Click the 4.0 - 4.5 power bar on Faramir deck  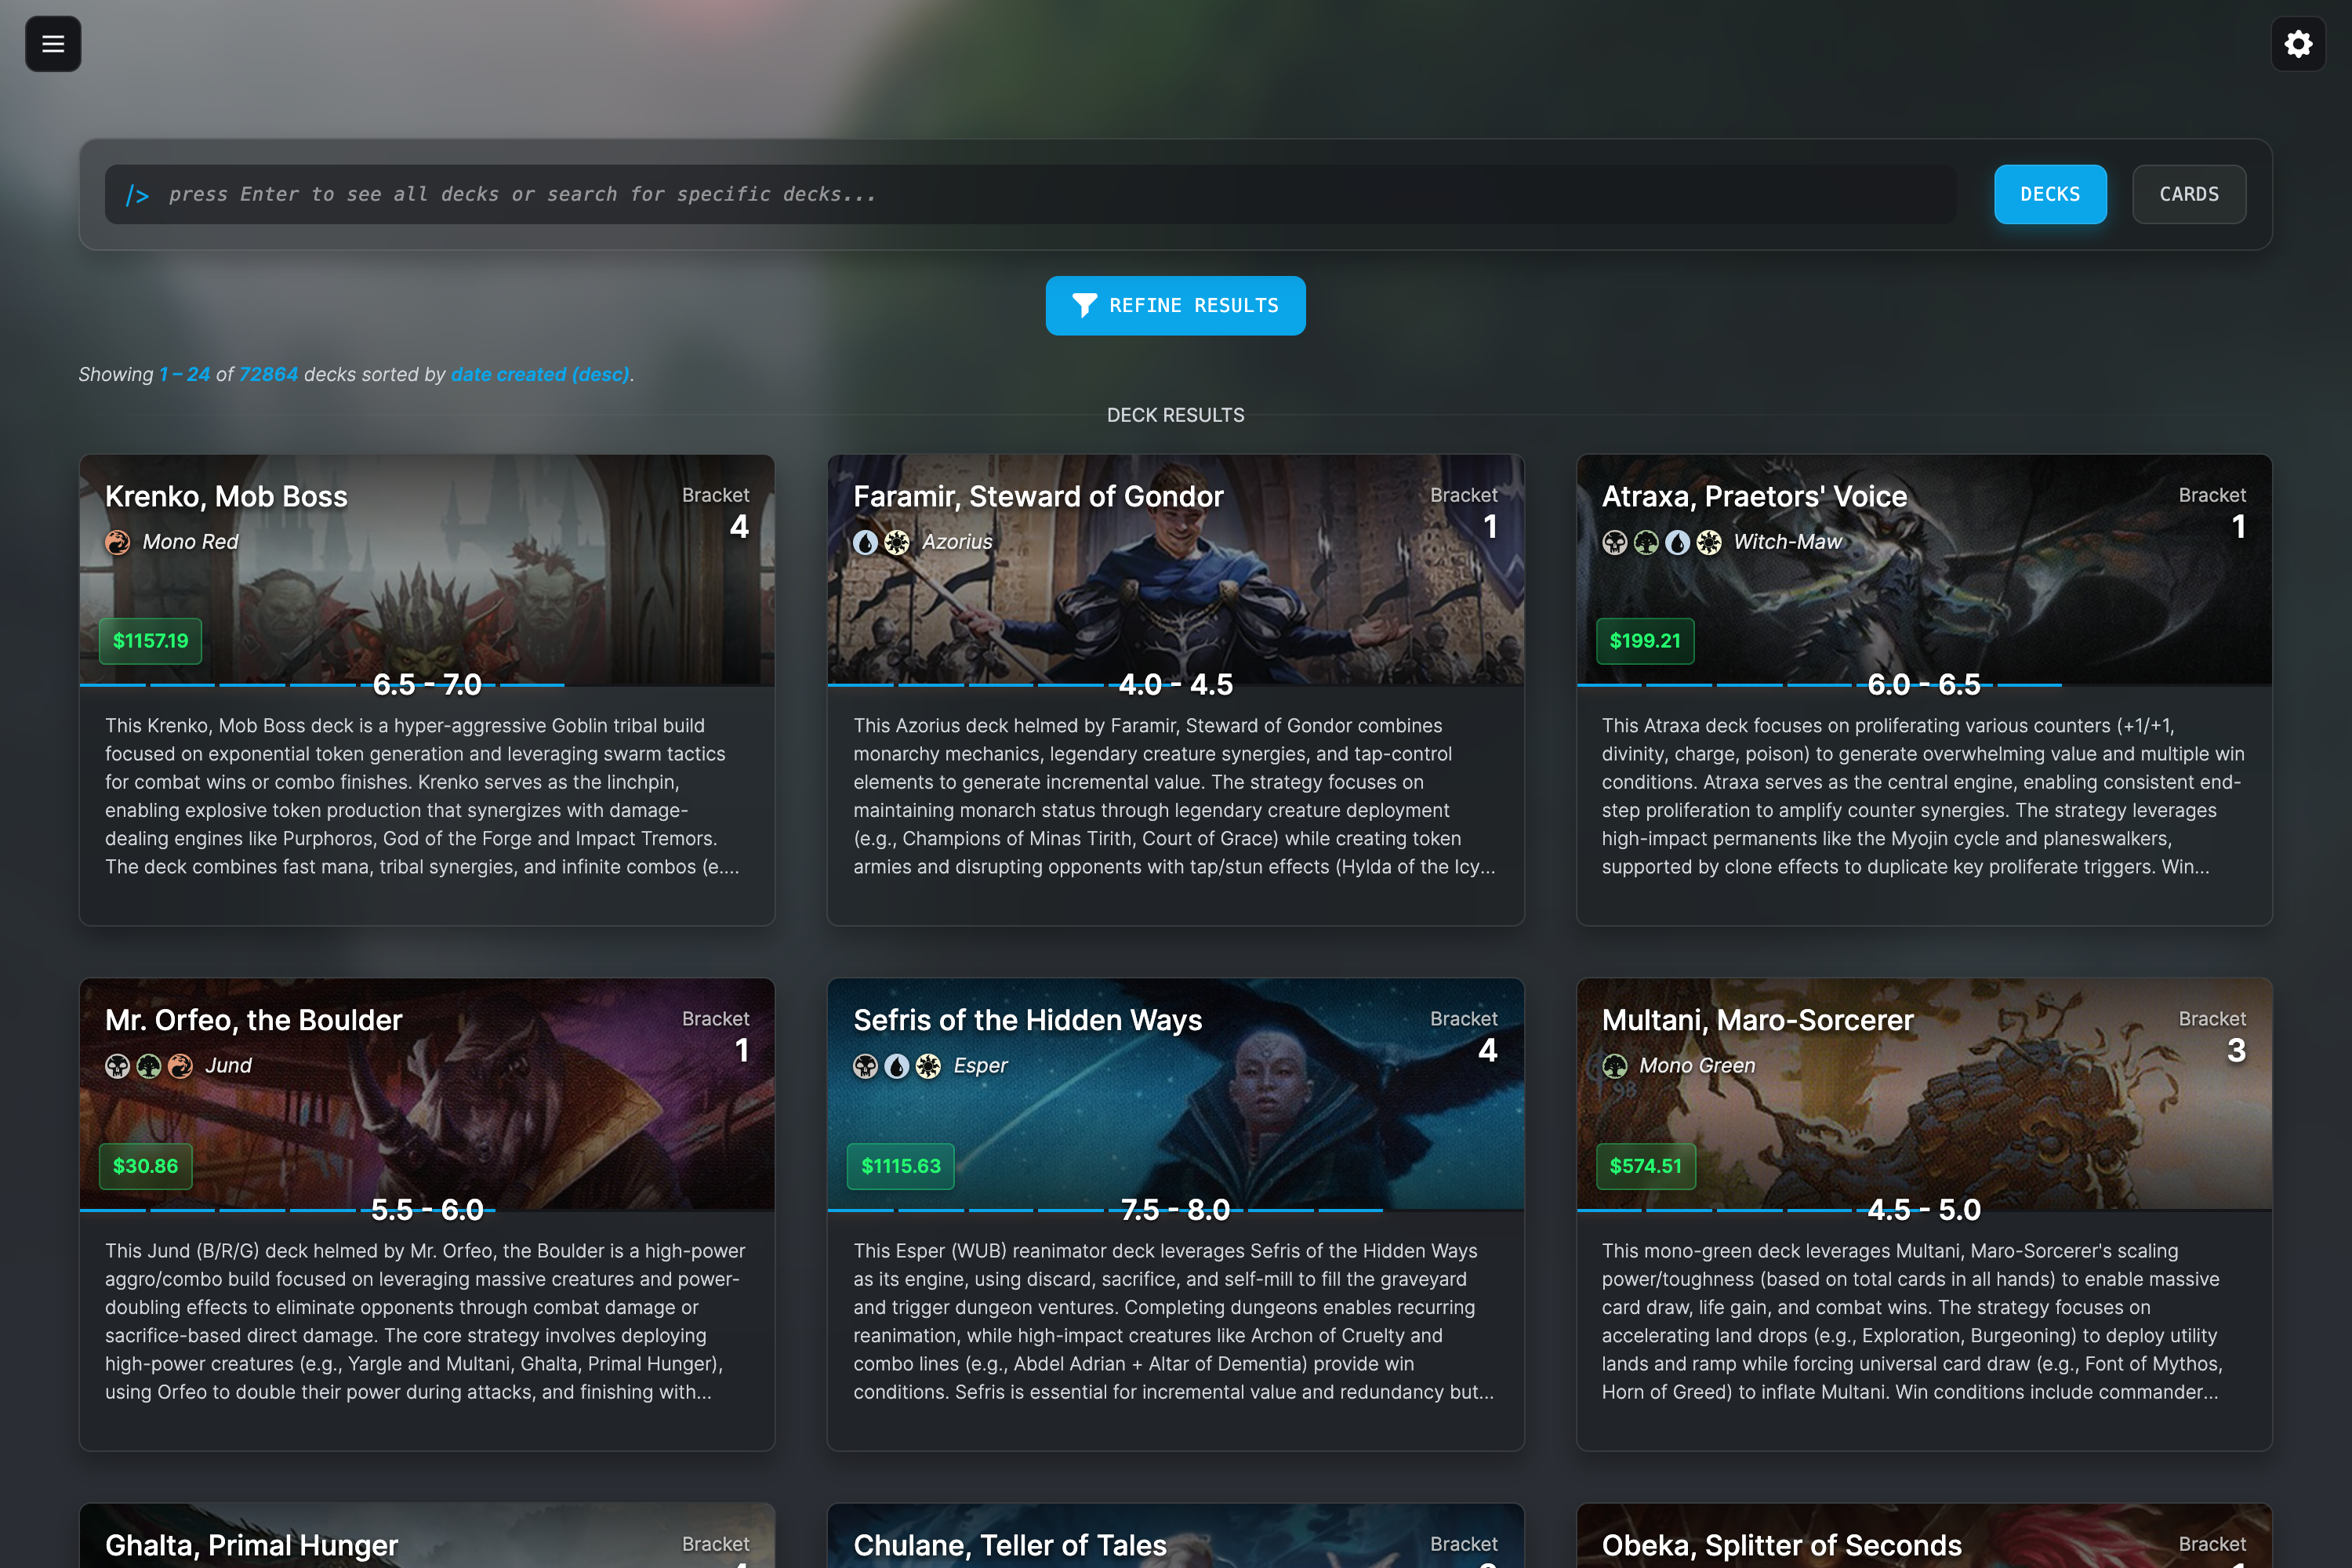click(1175, 685)
